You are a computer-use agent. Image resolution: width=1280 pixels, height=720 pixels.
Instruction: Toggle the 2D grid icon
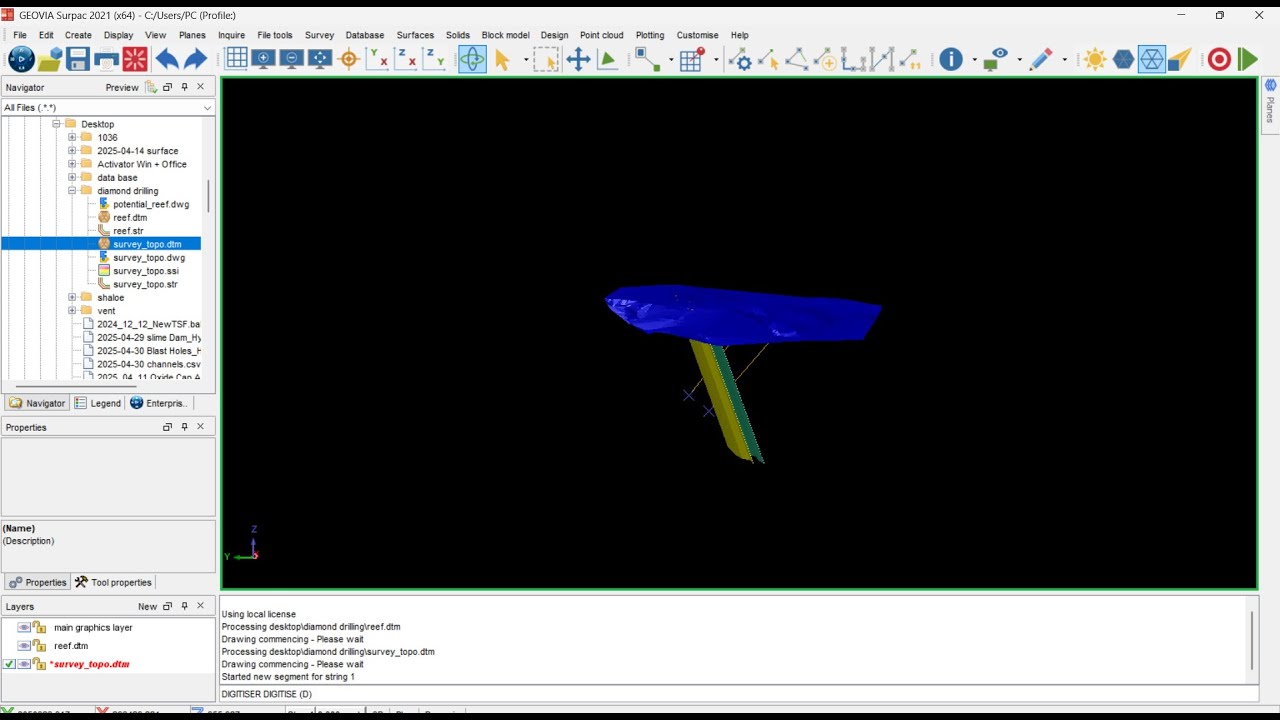(236, 59)
